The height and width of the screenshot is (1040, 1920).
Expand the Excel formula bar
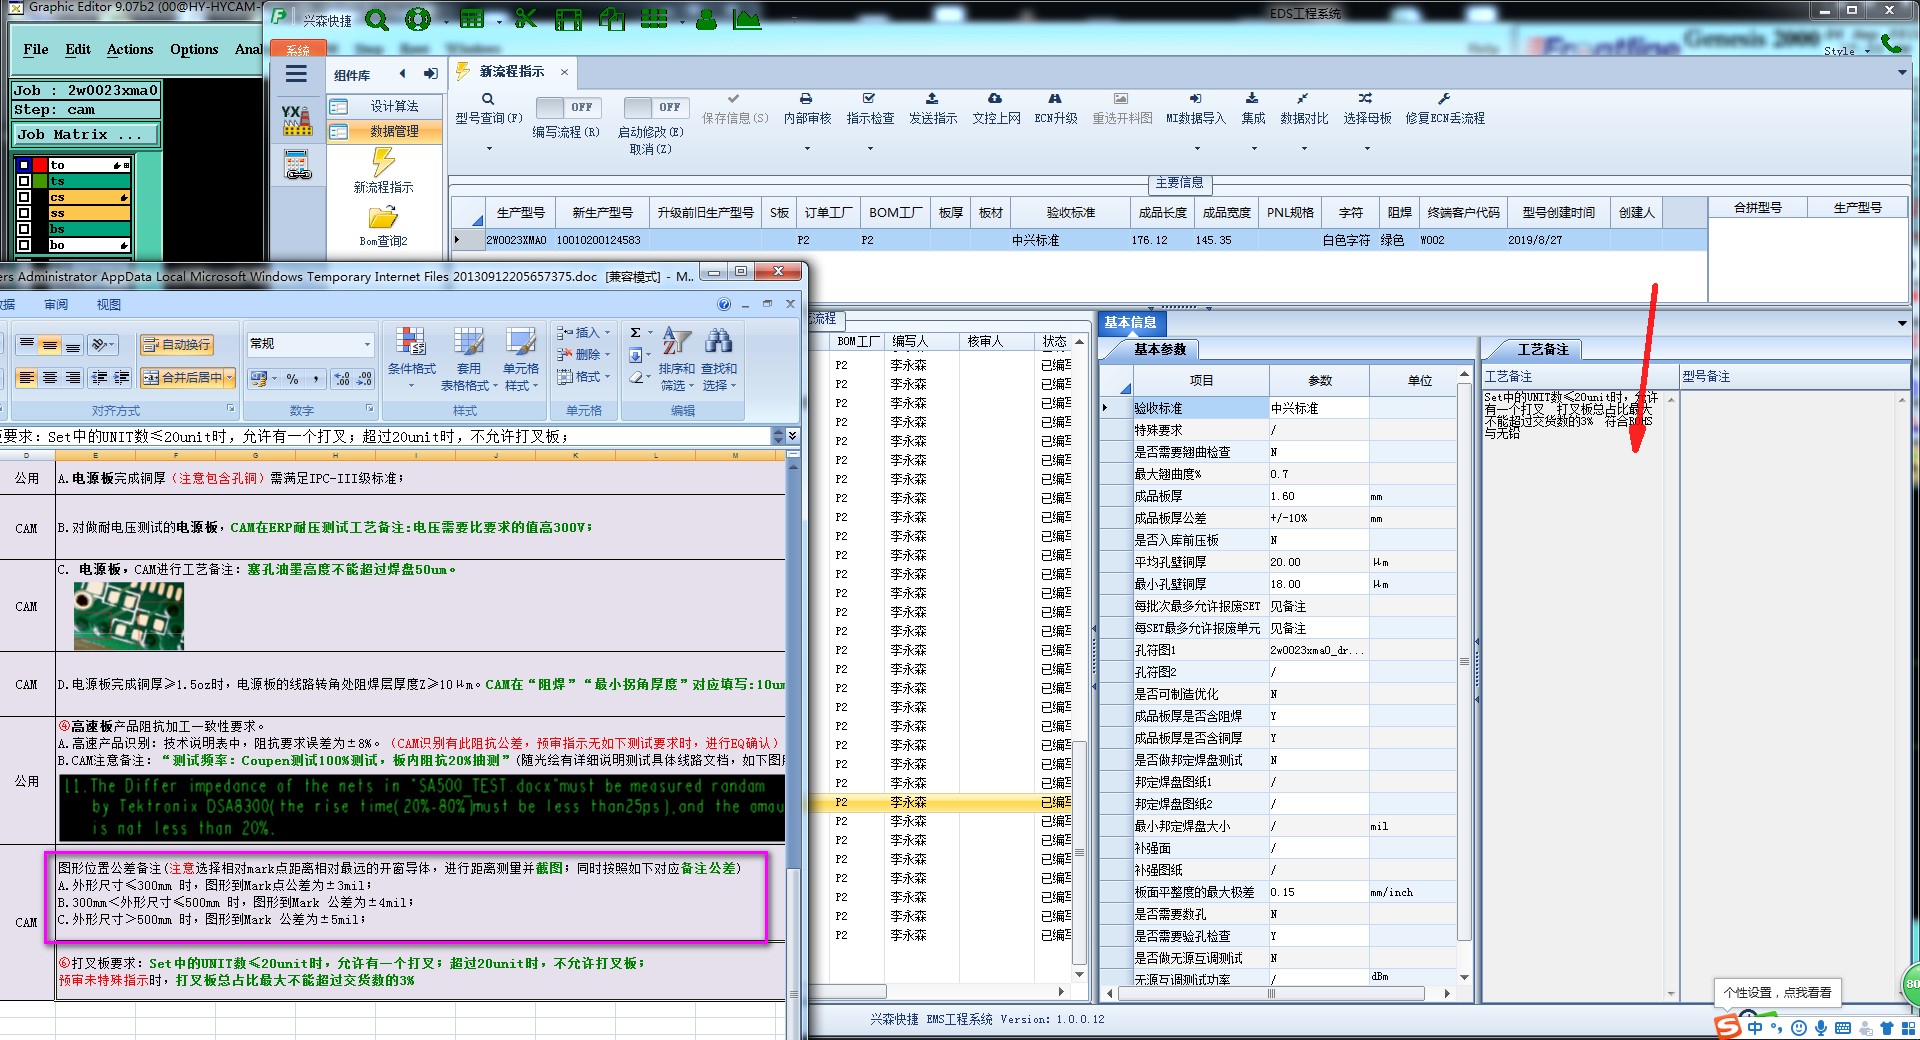tap(792, 436)
